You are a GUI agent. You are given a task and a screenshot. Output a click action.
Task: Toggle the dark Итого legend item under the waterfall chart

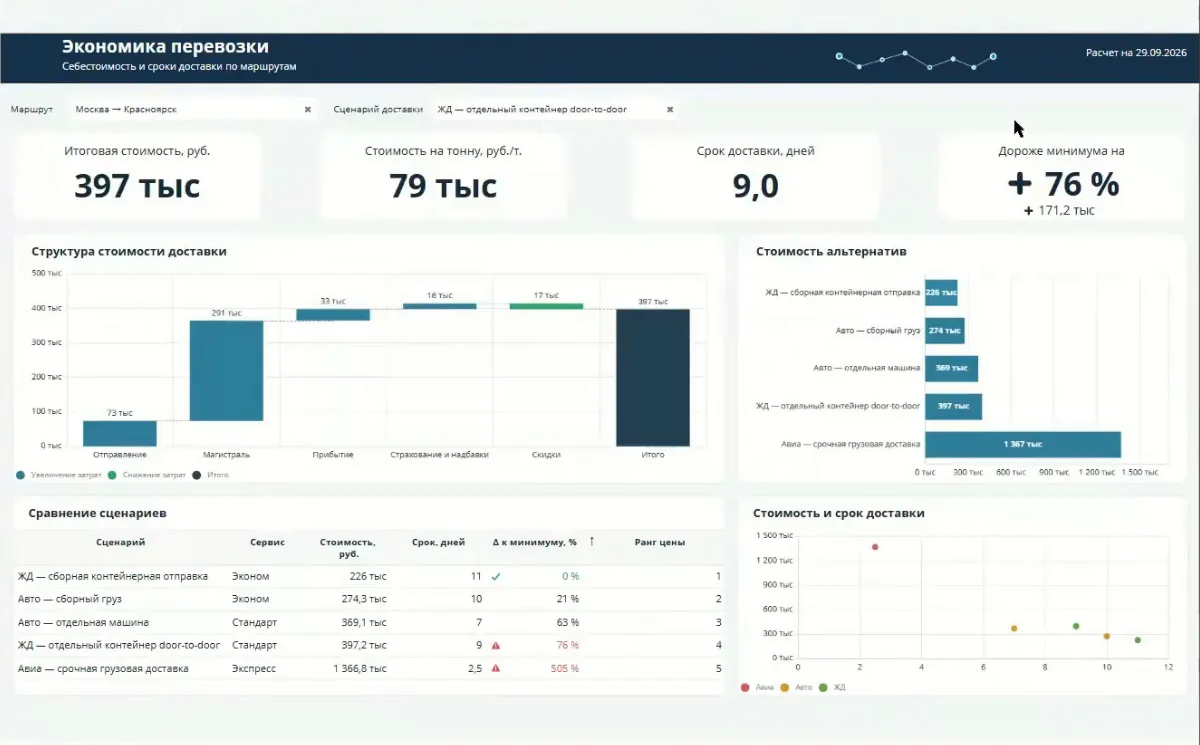pyautogui.click(x=210, y=474)
